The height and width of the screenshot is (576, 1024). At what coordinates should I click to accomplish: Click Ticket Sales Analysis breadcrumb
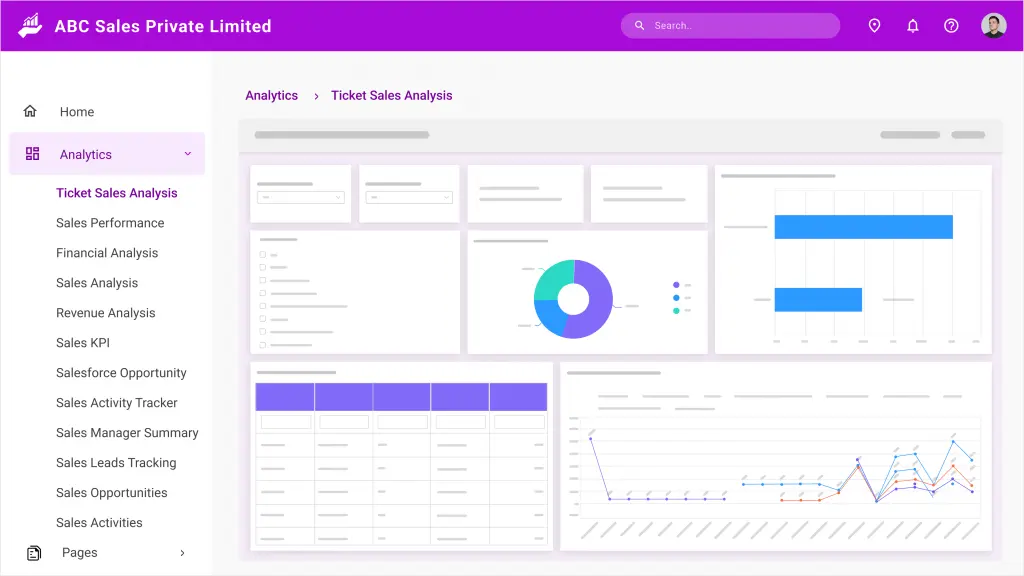pyautogui.click(x=392, y=95)
